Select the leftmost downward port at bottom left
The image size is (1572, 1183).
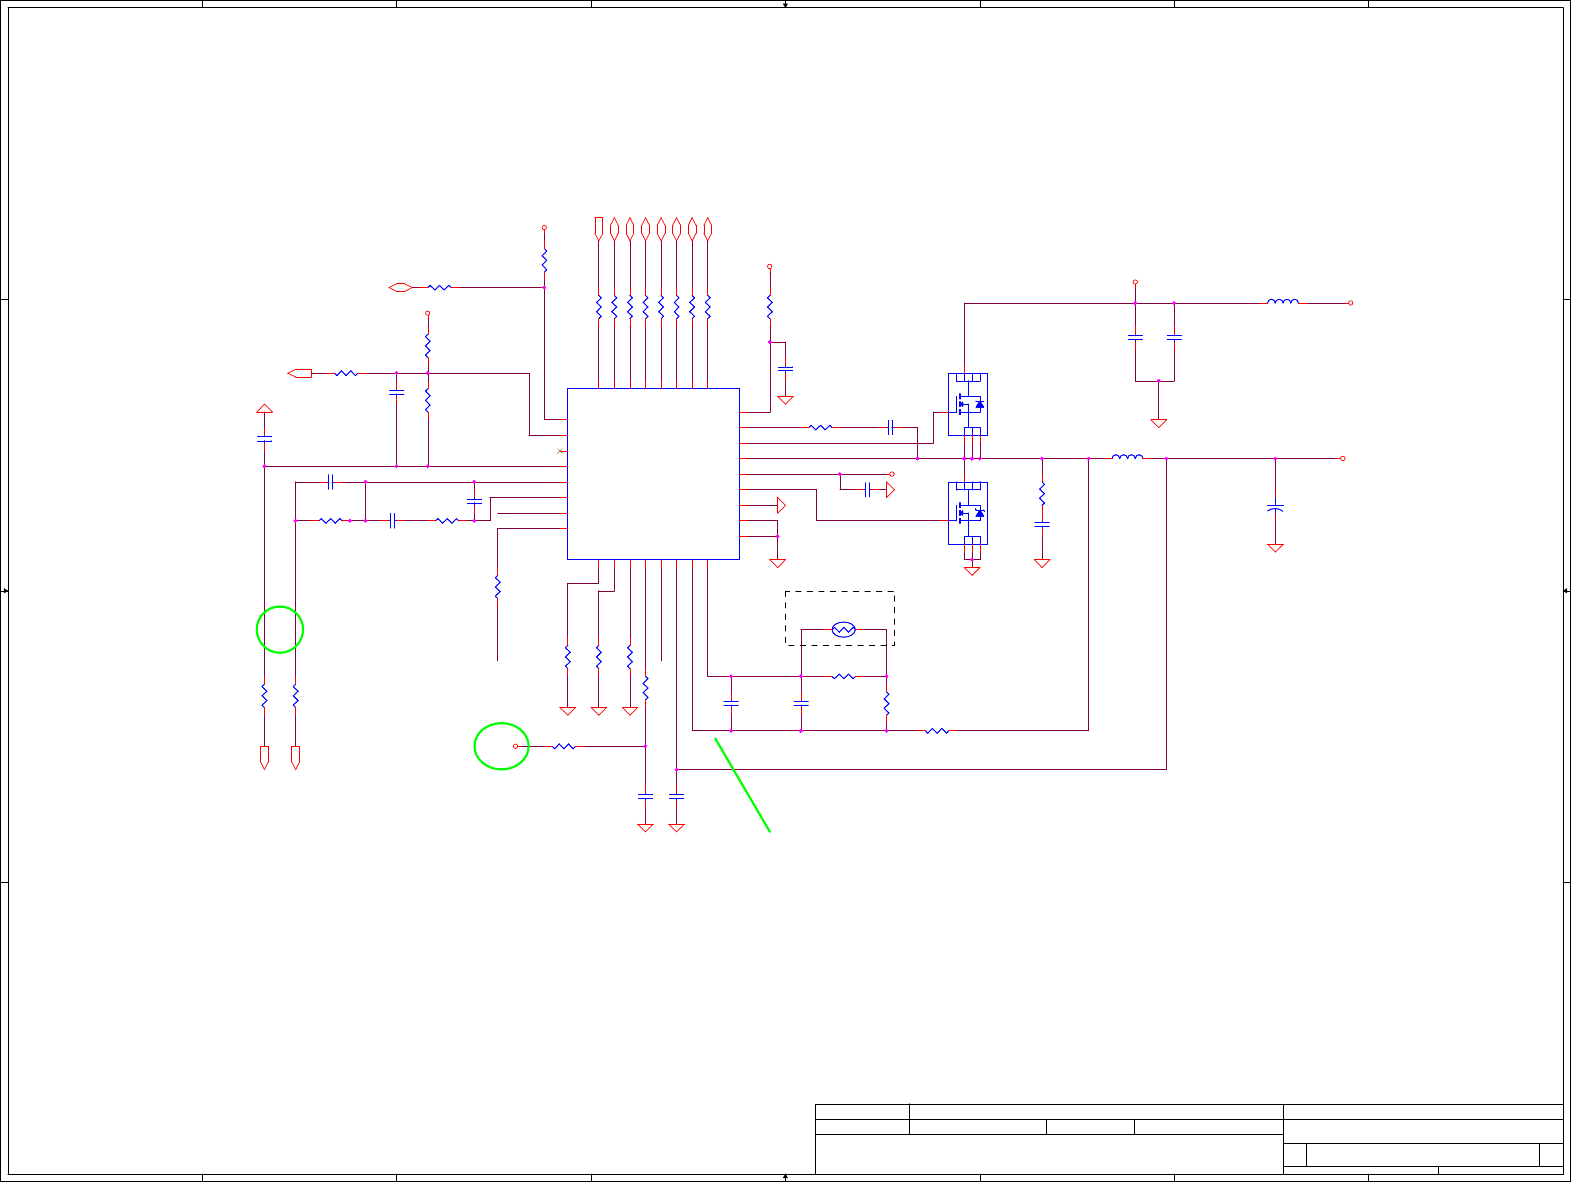(264, 758)
